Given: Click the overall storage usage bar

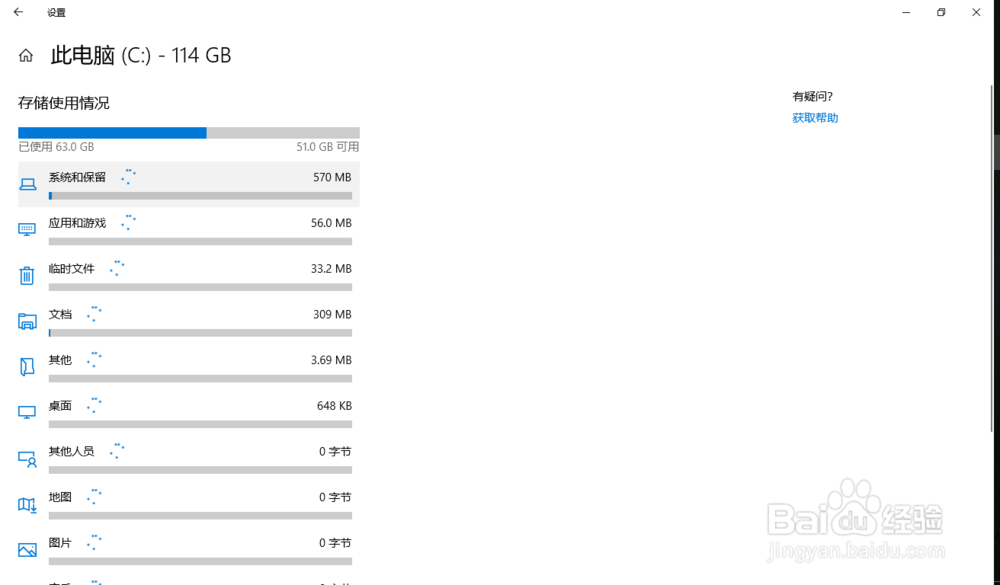Looking at the screenshot, I should (188, 132).
